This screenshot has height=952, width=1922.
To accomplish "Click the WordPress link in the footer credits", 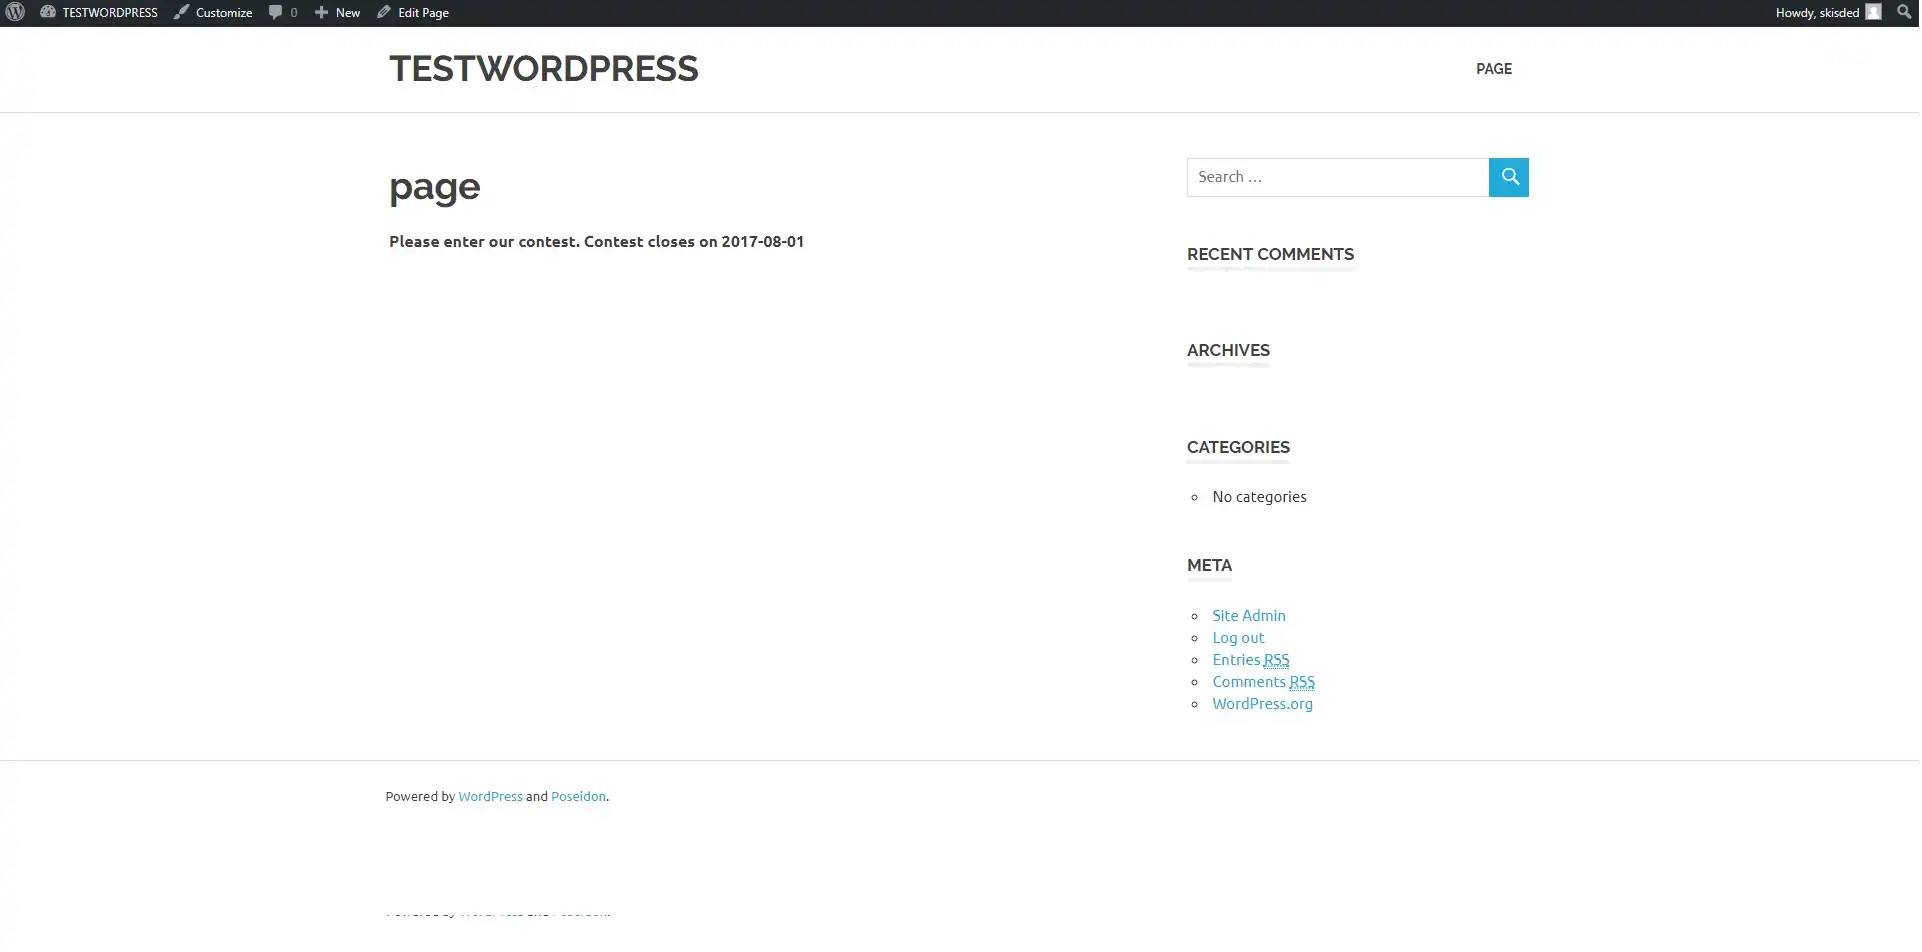I will (x=489, y=796).
